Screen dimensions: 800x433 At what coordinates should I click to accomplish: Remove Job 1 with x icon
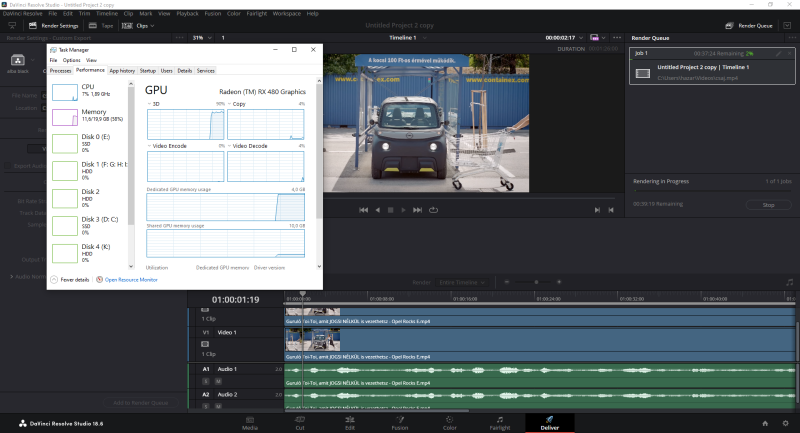(789, 53)
